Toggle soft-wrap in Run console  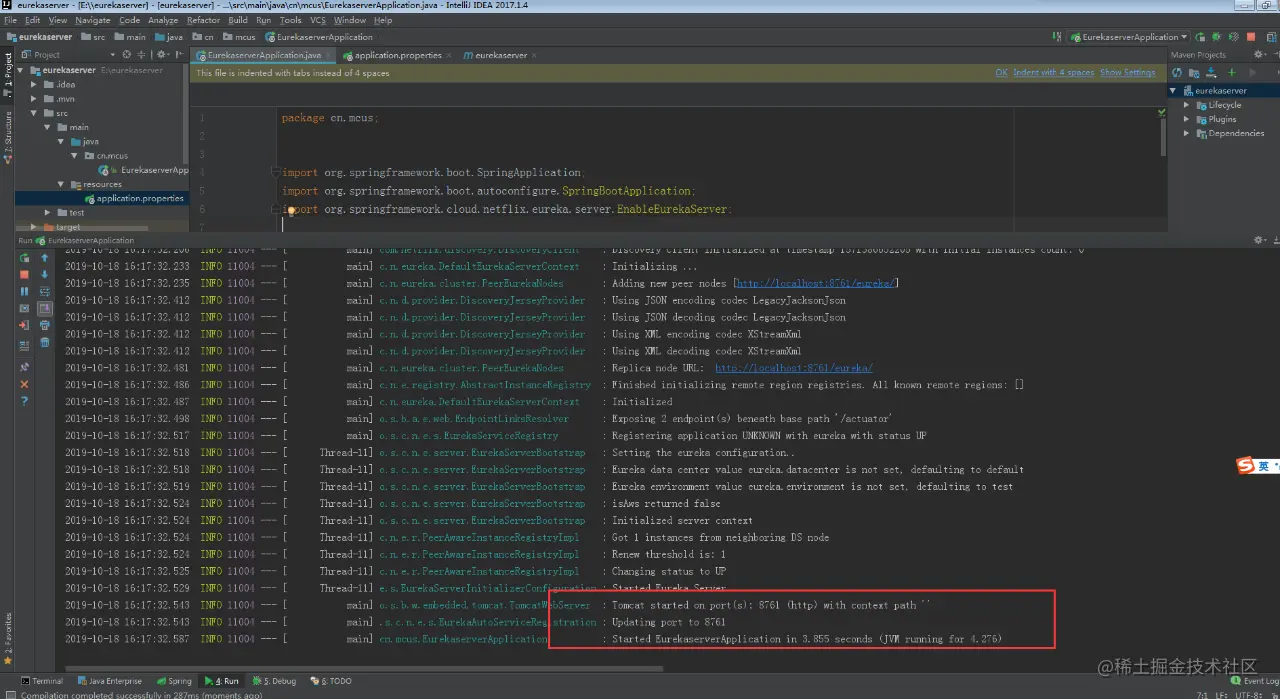pos(45,291)
